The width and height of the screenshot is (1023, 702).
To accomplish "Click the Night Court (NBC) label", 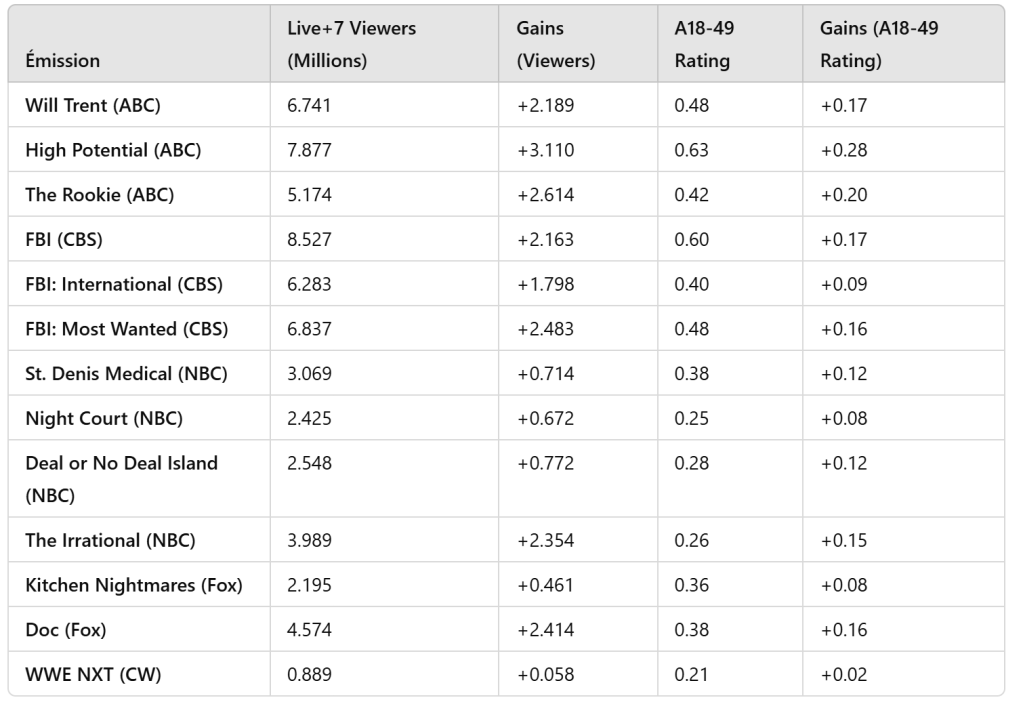I will coord(104,419).
